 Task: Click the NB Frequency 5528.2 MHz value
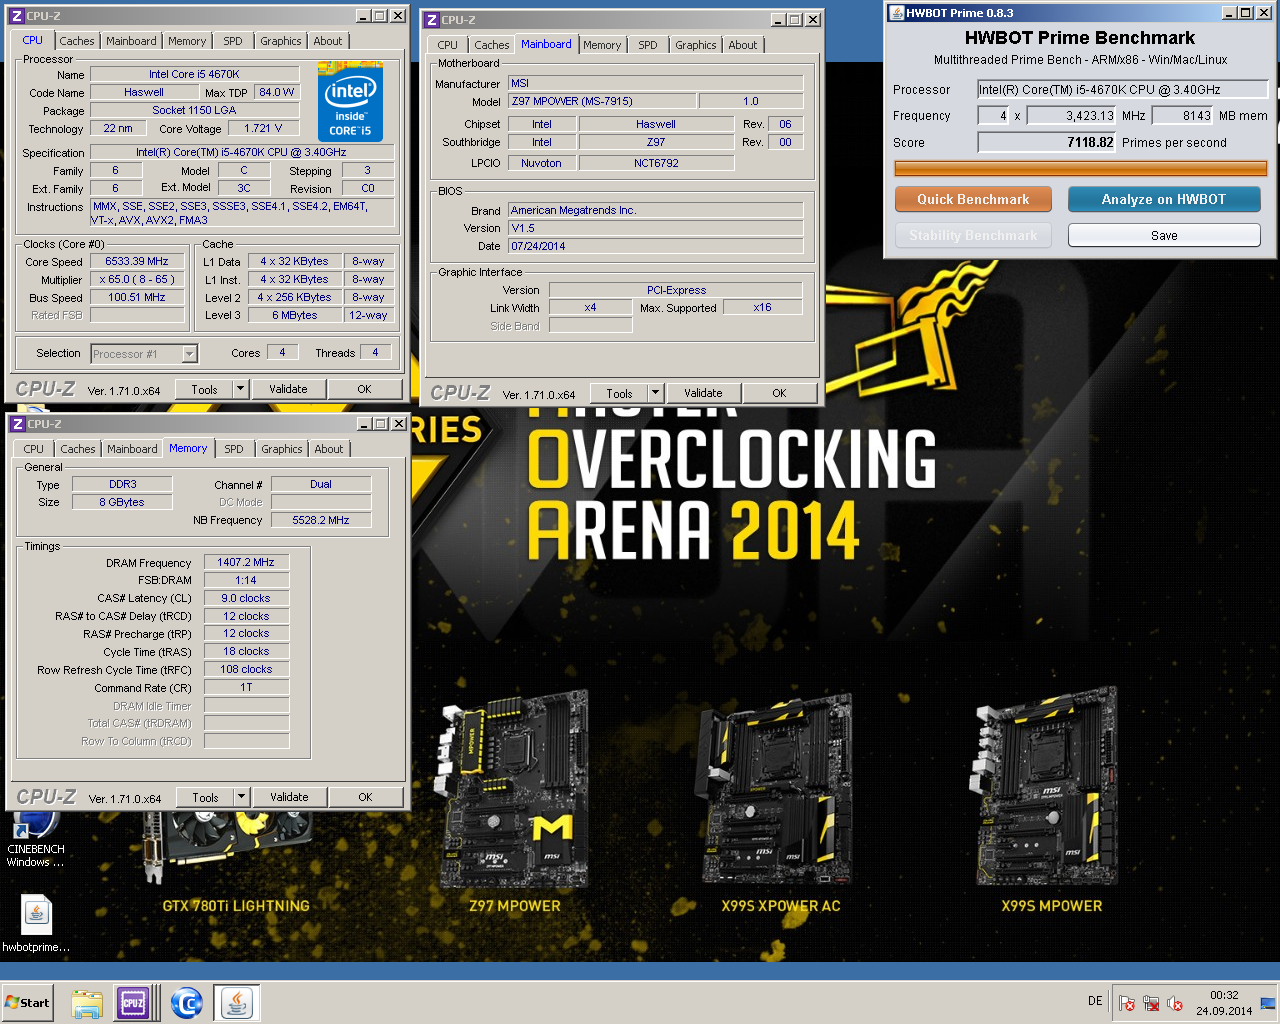click(x=321, y=520)
